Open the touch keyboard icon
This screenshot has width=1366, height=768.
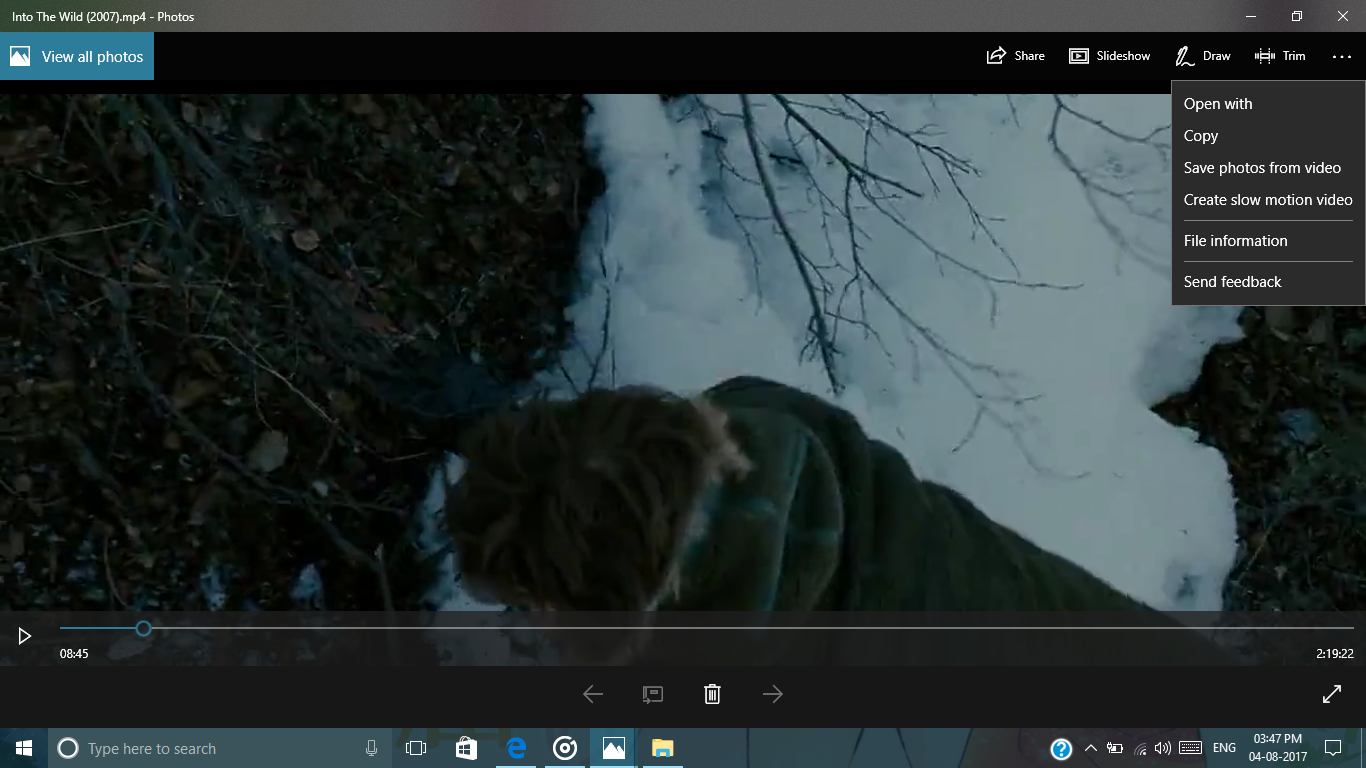pyautogui.click(x=1190, y=748)
